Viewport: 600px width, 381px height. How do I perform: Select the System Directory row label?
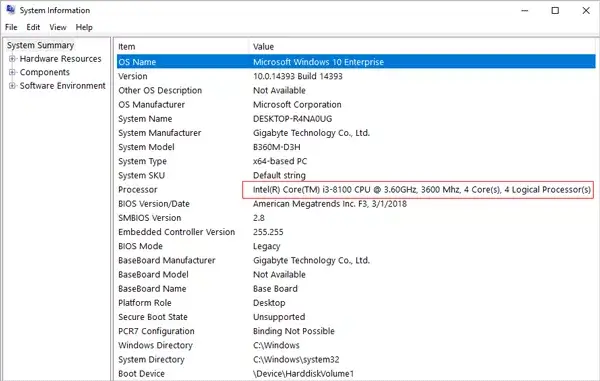tap(152, 359)
